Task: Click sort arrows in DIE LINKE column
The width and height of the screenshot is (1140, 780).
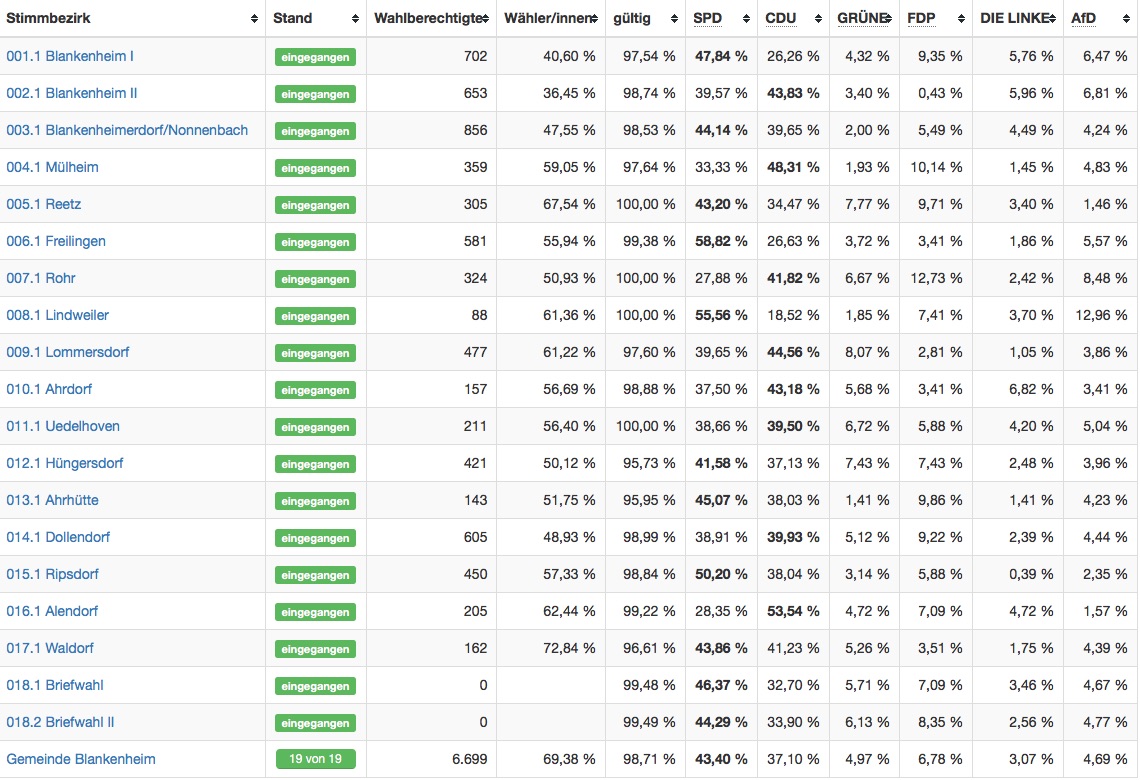Action: click(x=1051, y=19)
